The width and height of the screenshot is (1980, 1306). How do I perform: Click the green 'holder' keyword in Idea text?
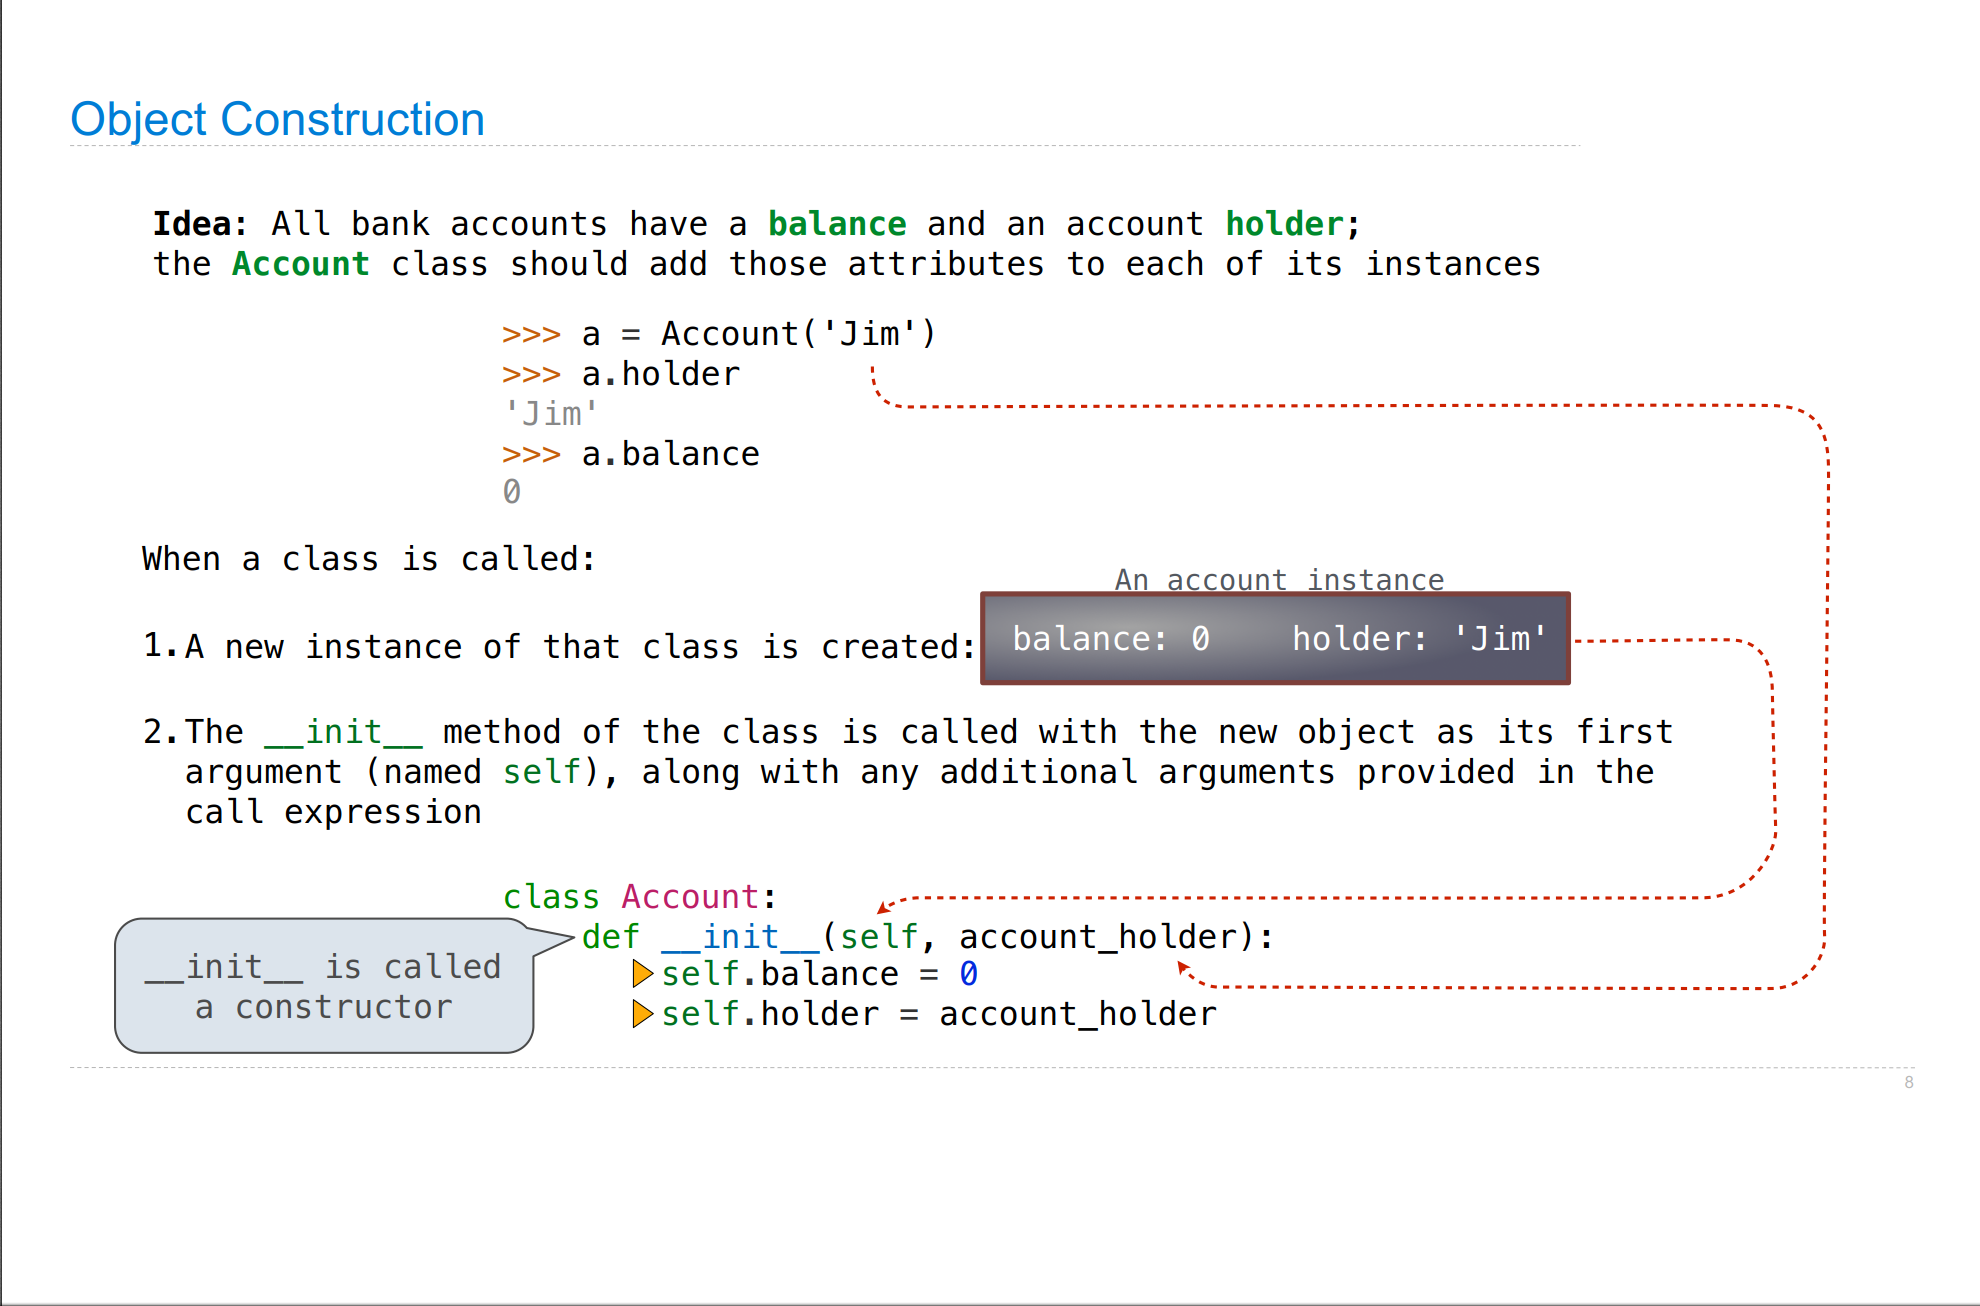(x=1284, y=224)
